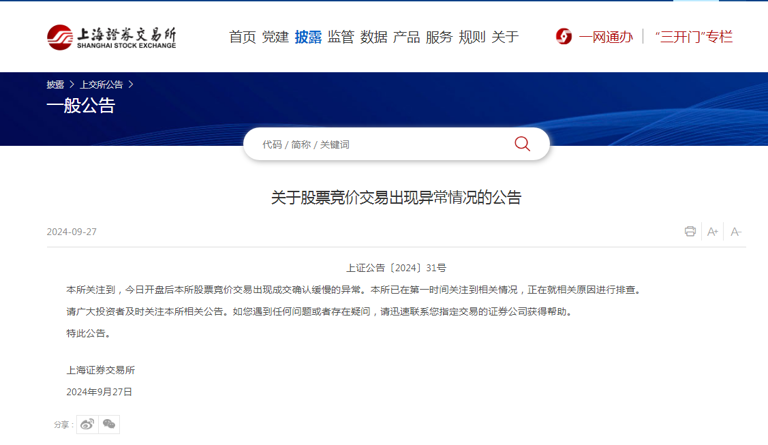Go to 披露 breadcrumb link

[x=55, y=85]
